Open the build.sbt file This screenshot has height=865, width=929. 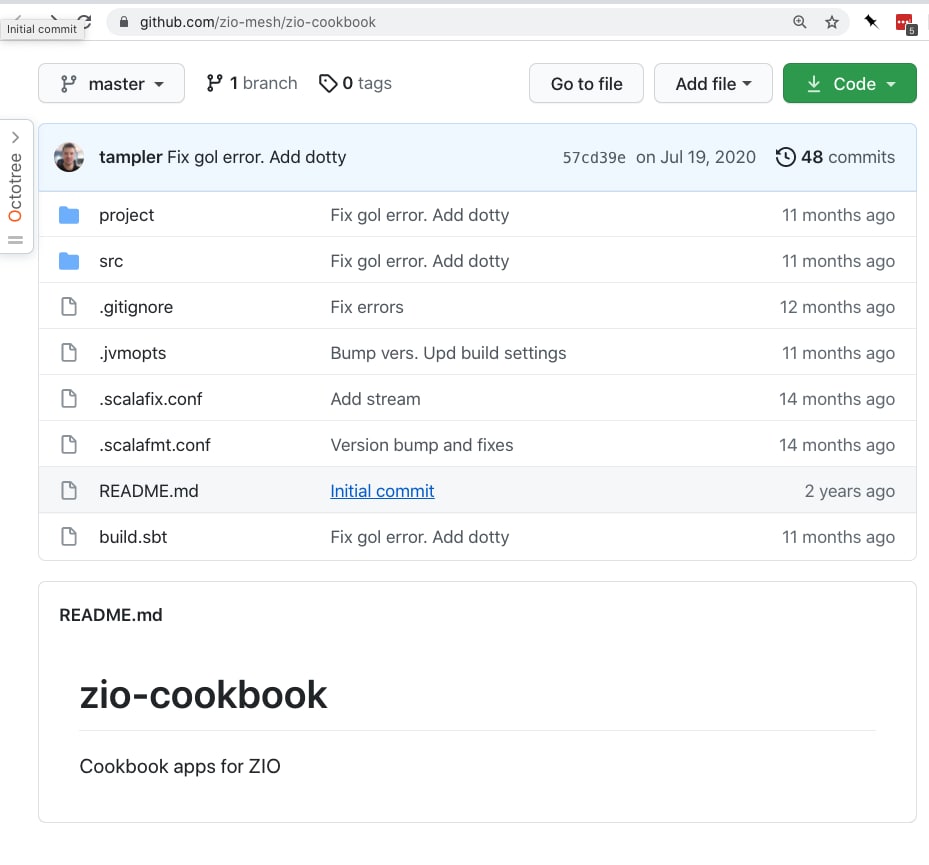click(x=133, y=537)
